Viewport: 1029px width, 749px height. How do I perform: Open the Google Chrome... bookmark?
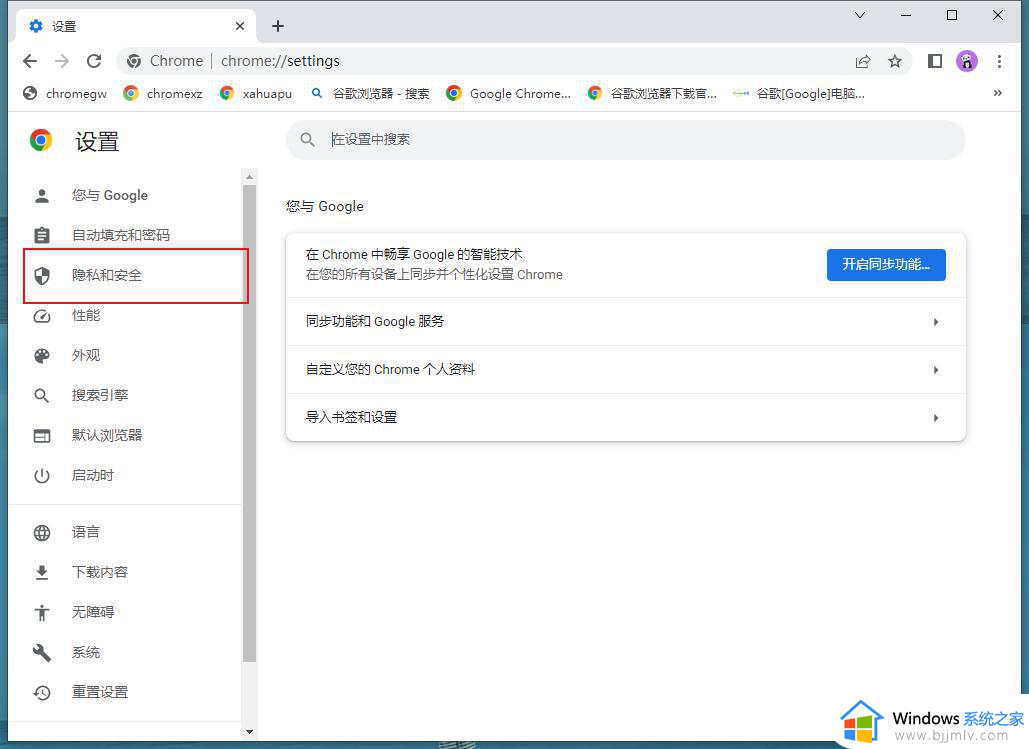(x=508, y=93)
